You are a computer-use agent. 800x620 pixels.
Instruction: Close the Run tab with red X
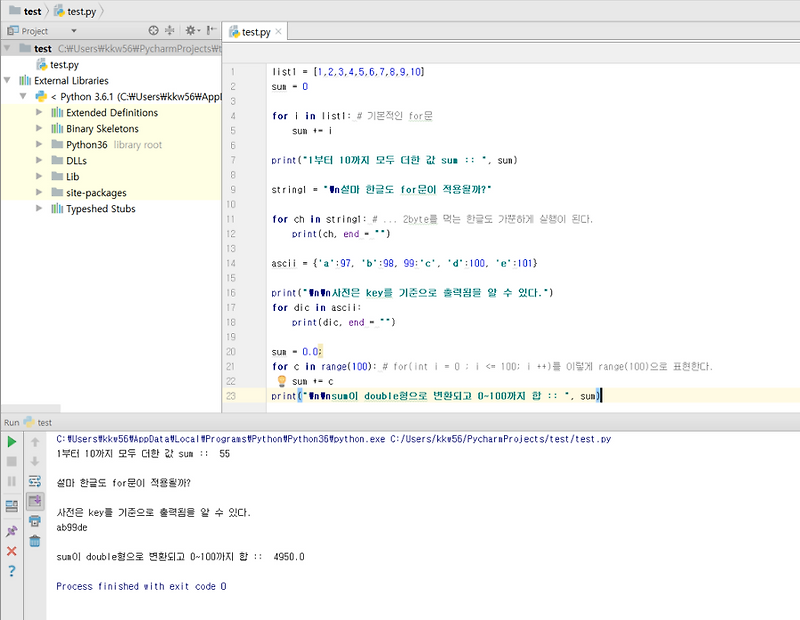click(12, 551)
